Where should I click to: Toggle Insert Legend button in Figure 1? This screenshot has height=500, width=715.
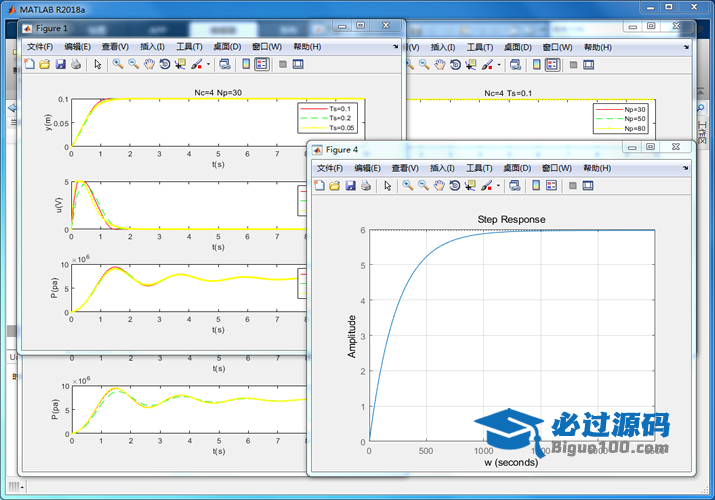(262, 64)
